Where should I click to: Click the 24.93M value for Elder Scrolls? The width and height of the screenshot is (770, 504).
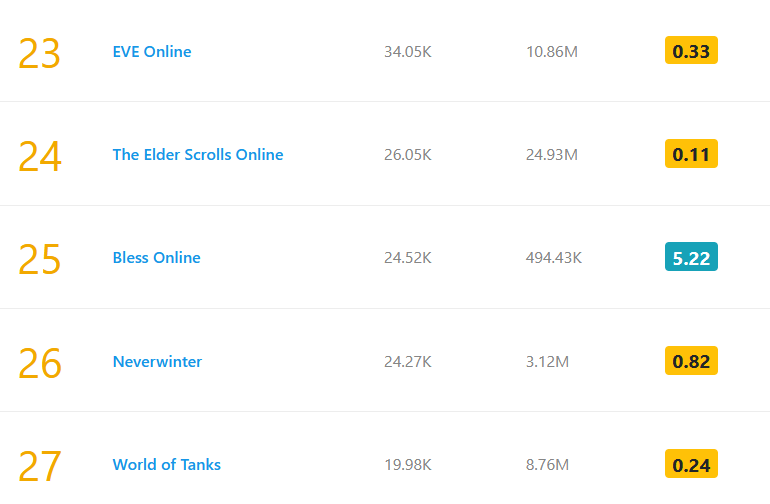pyautogui.click(x=552, y=154)
